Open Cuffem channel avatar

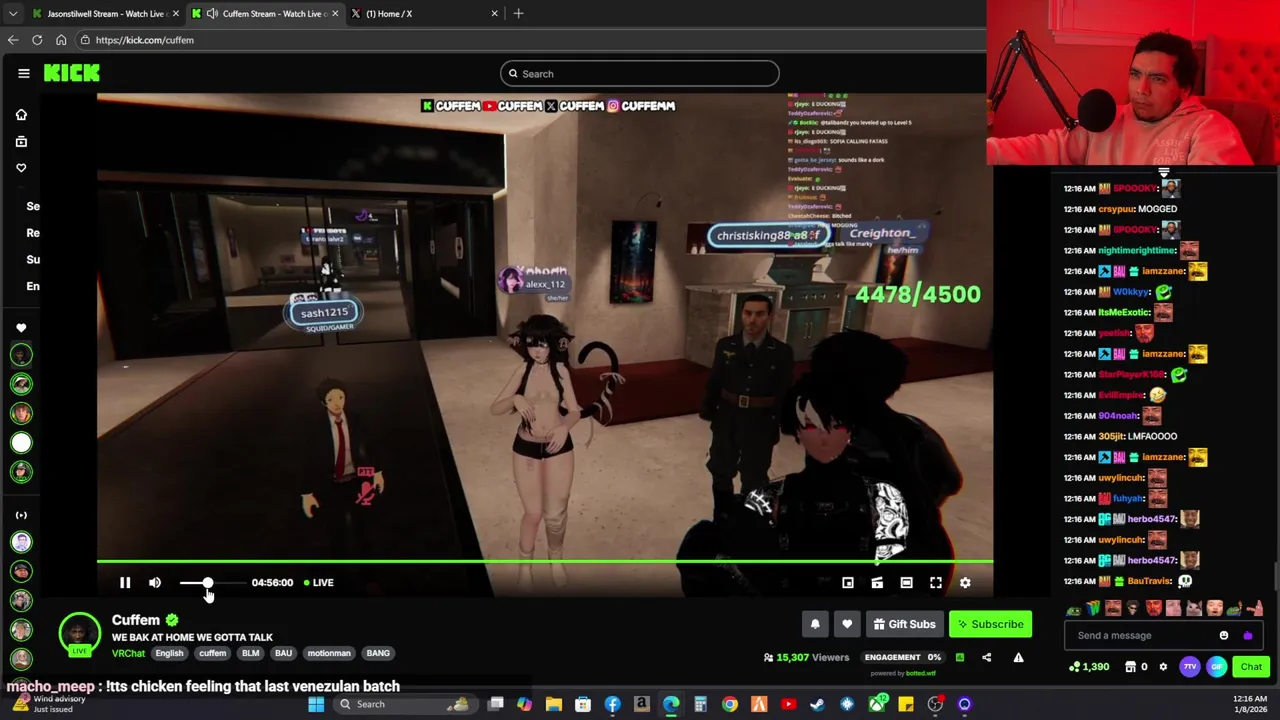79,633
